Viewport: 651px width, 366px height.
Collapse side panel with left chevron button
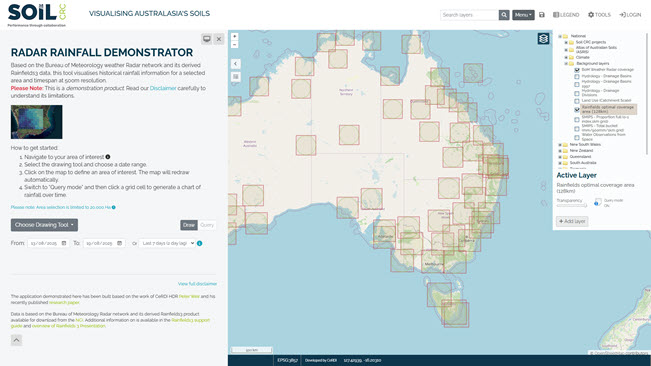coord(235,63)
